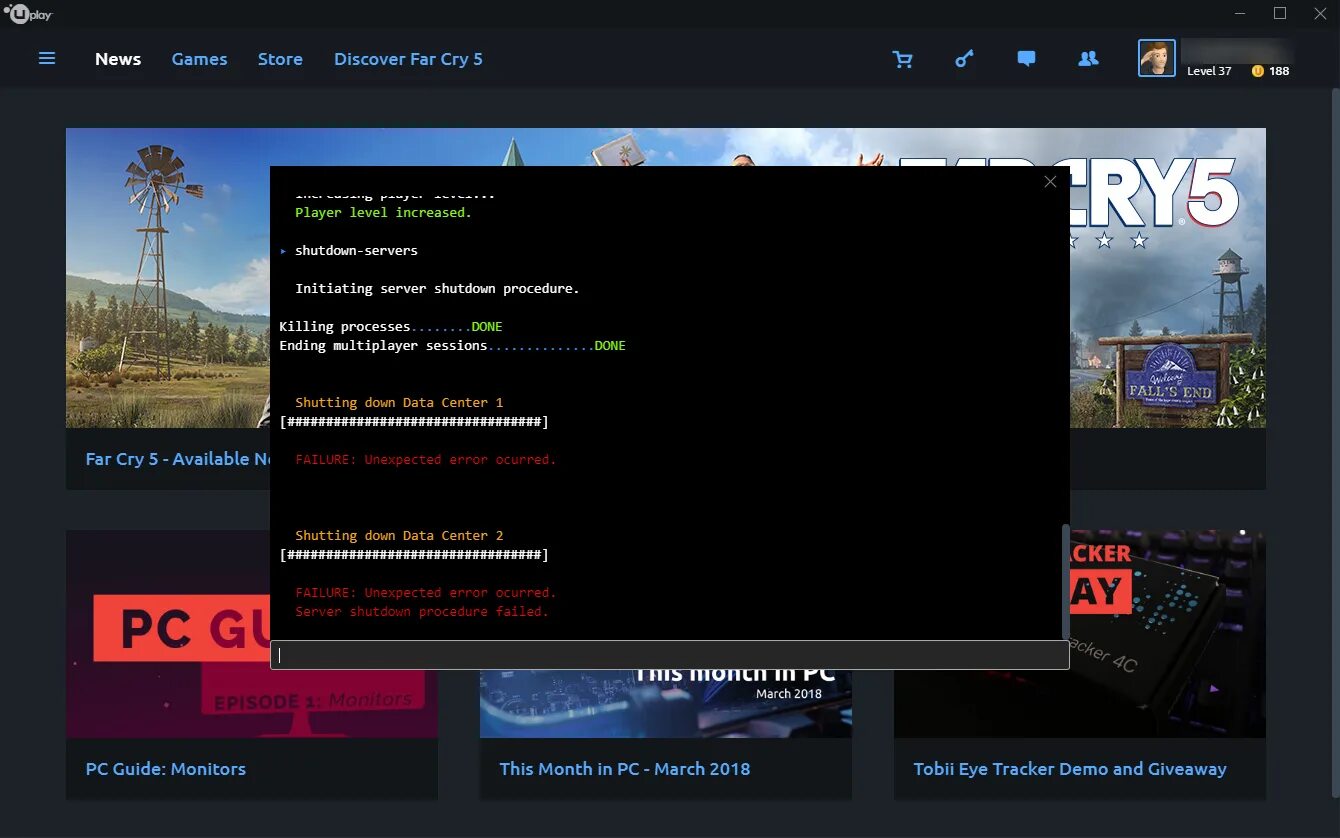Image resolution: width=1340 pixels, height=838 pixels.
Task: Click Data Center 1 progress bar
Action: [414, 422]
